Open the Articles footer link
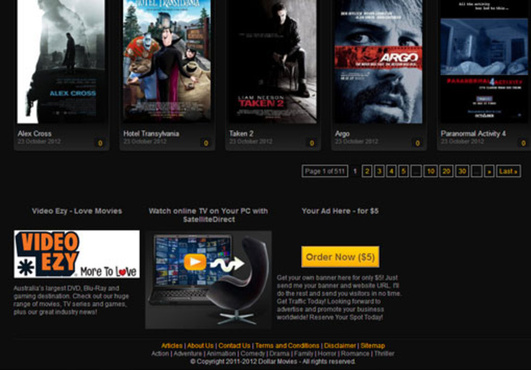The width and height of the screenshot is (531, 370). [172, 346]
